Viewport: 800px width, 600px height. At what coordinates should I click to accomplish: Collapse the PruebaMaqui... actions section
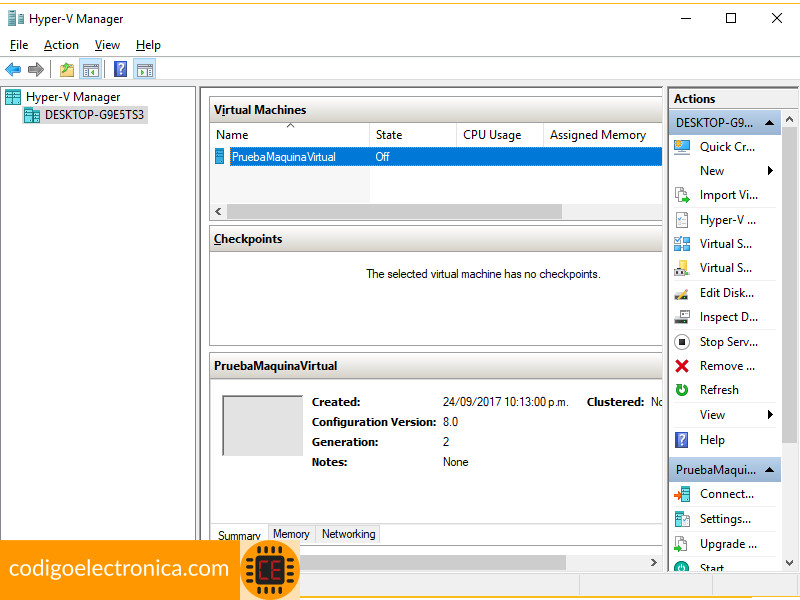point(770,469)
